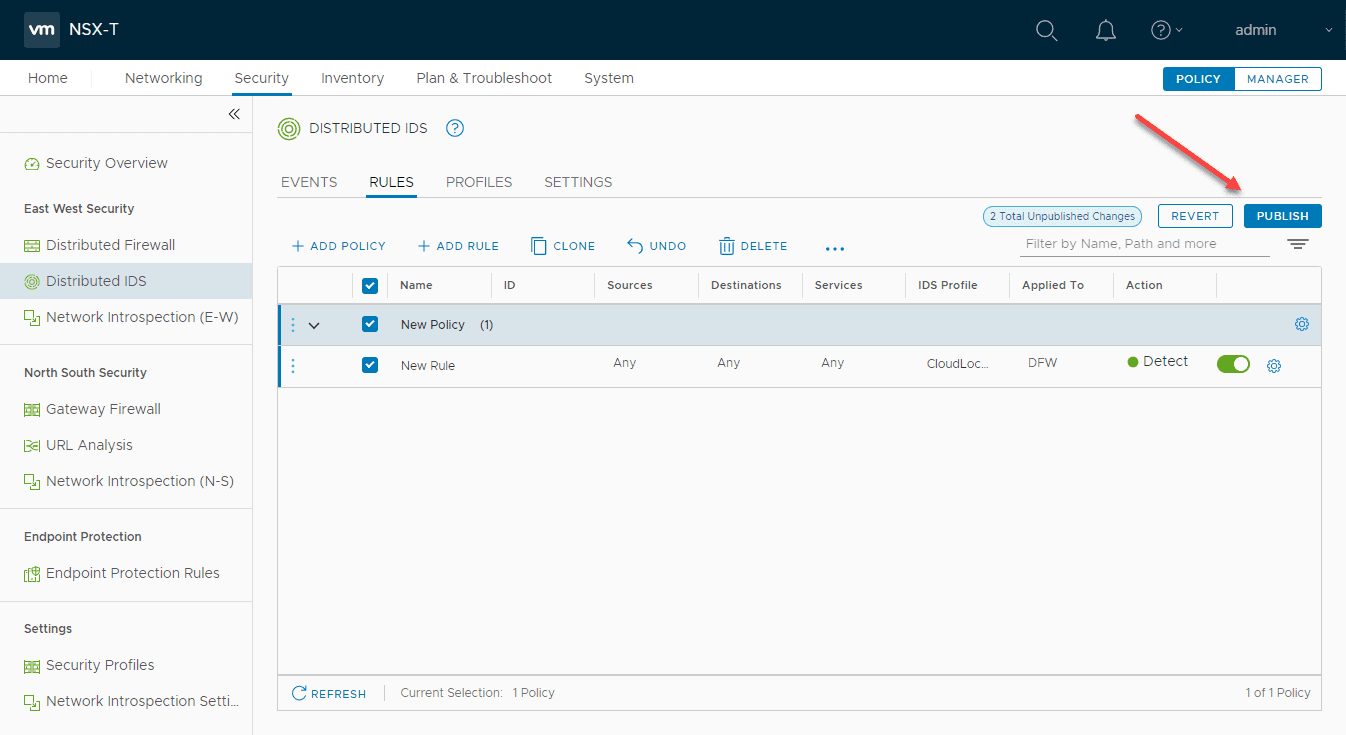Screen dimensions: 1346x735
Task: Open New Rule settings gear
Action: 1274,366
